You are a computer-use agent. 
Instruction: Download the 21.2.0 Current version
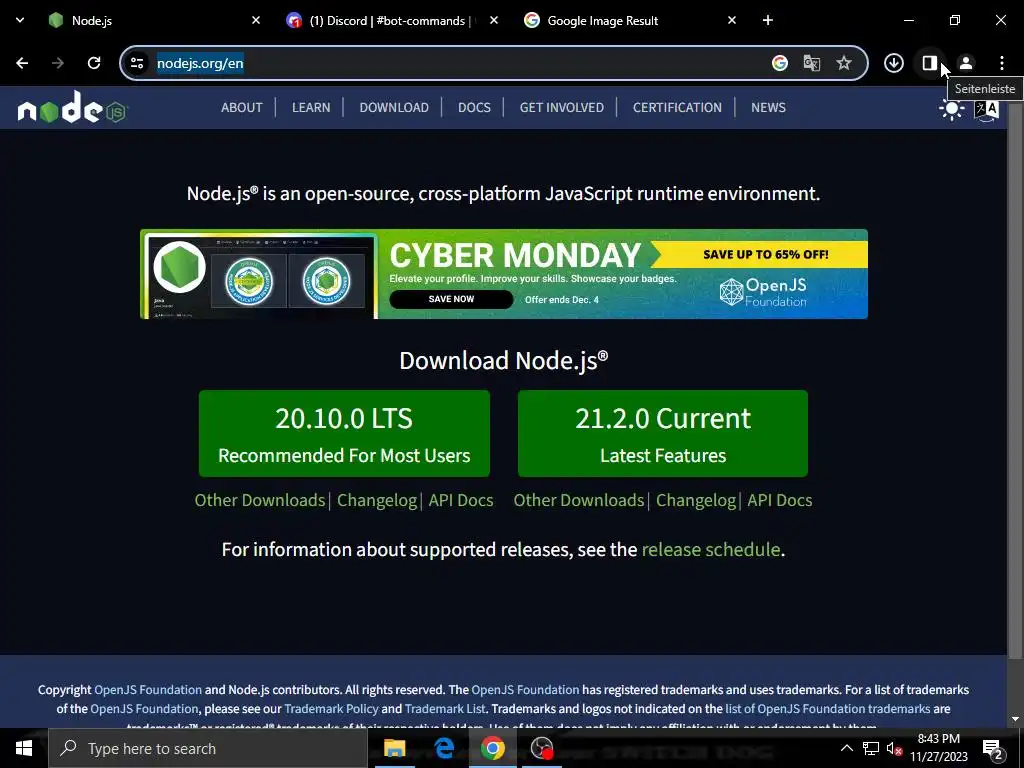pyautogui.click(x=663, y=434)
